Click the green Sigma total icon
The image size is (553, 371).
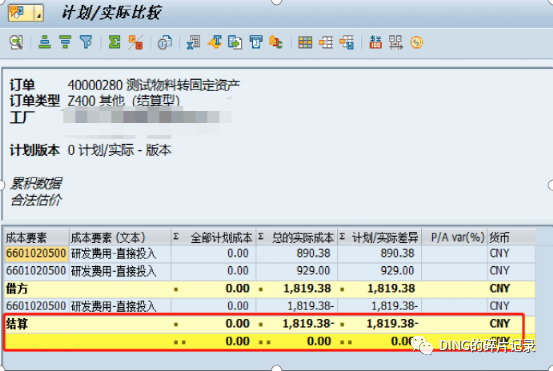[x=114, y=42]
